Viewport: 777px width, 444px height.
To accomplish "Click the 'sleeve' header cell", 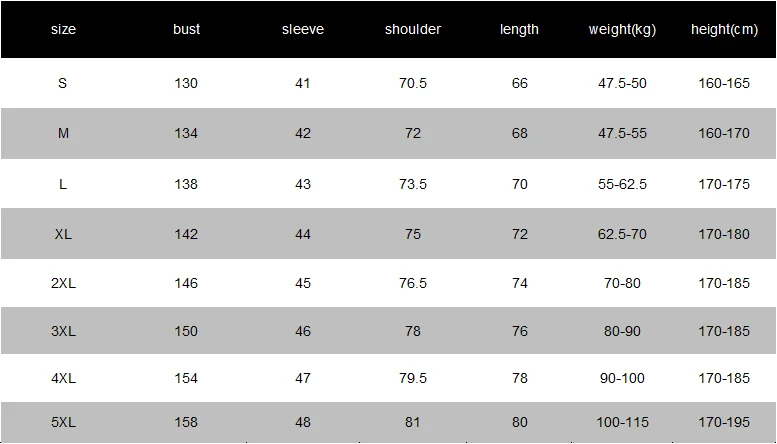I will click(303, 29).
